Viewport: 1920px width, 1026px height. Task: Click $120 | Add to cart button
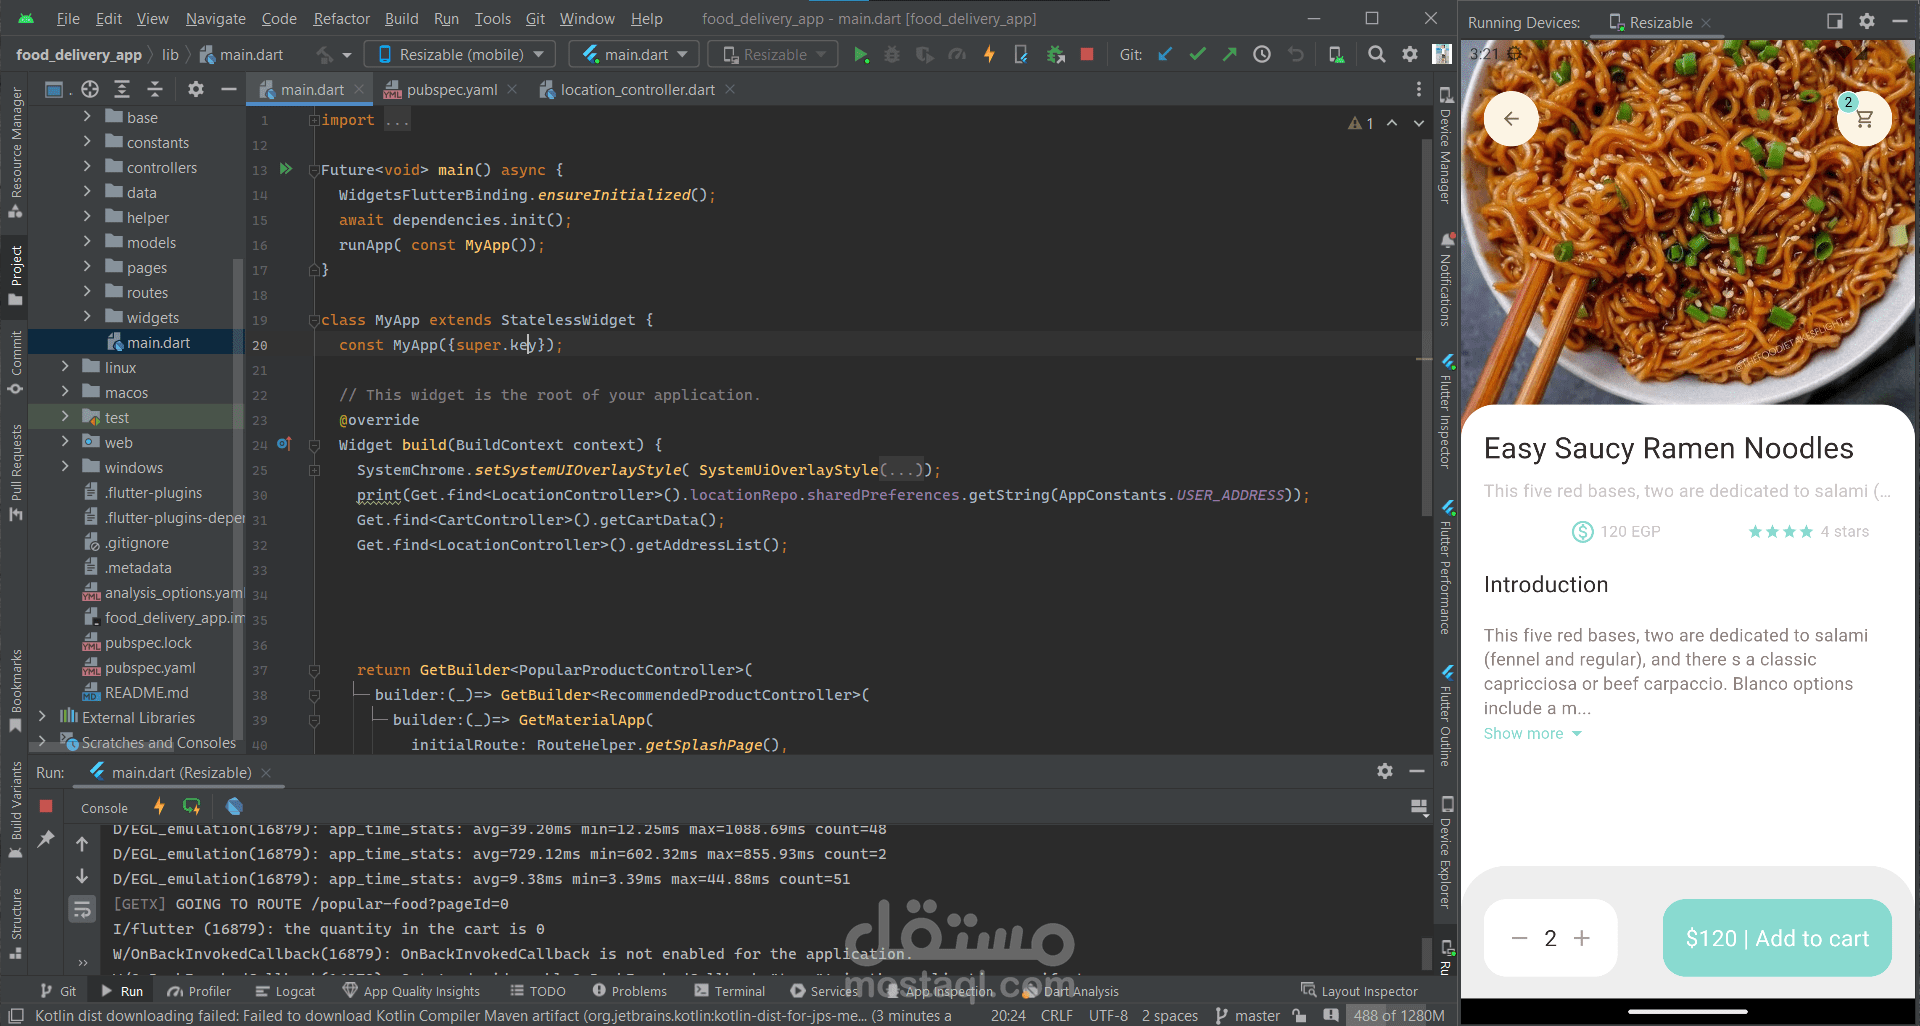tap(1777, 938)
